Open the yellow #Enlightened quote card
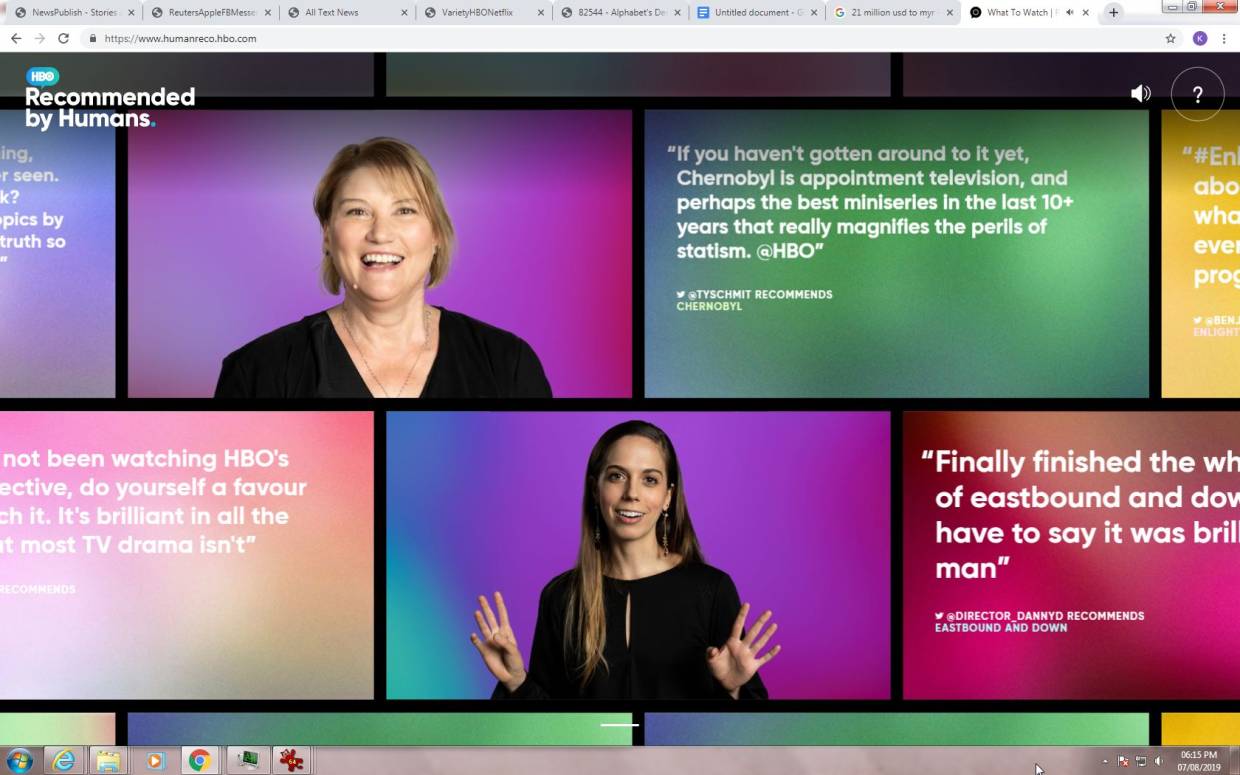The height and width of the screenshot is (775, 1240). [1200, 254]
